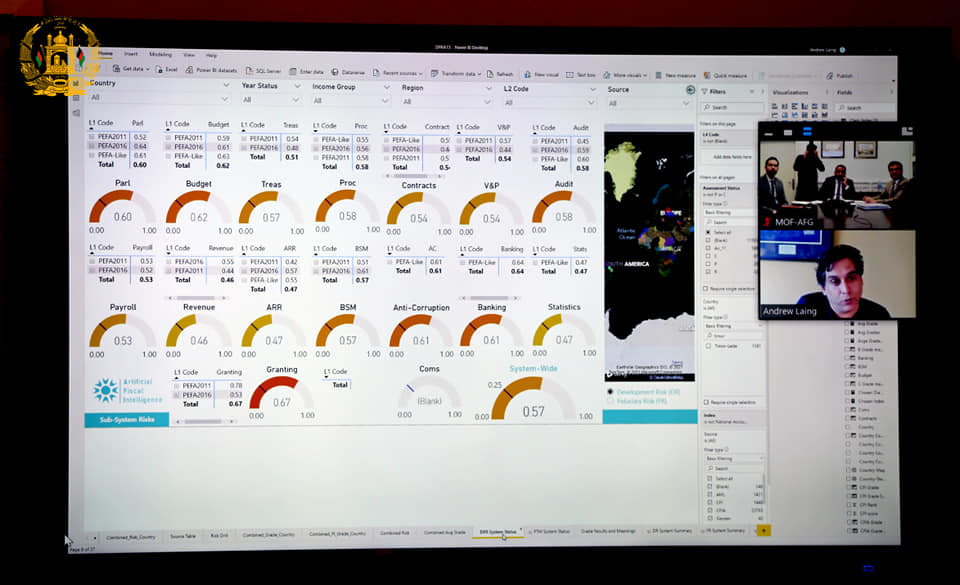Screen dimensions: 960x585
Task: Insert a New visual
Action: coord(541,74)
